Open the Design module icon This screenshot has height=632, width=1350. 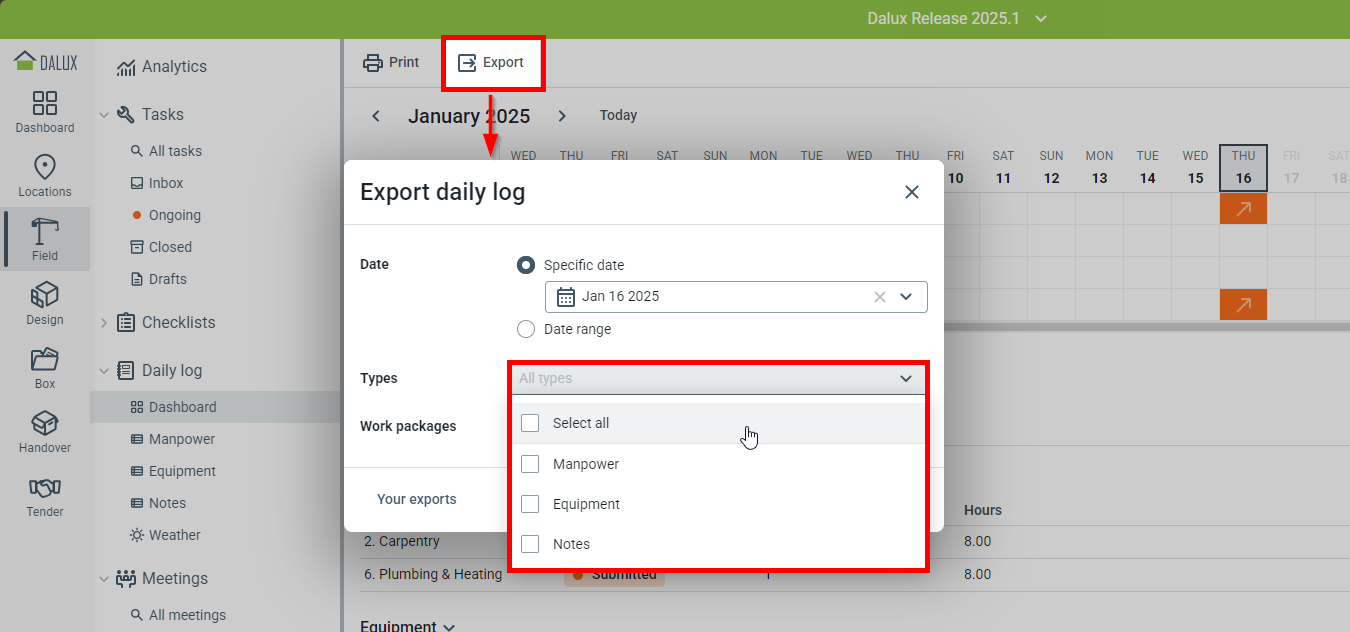[44, 304]
